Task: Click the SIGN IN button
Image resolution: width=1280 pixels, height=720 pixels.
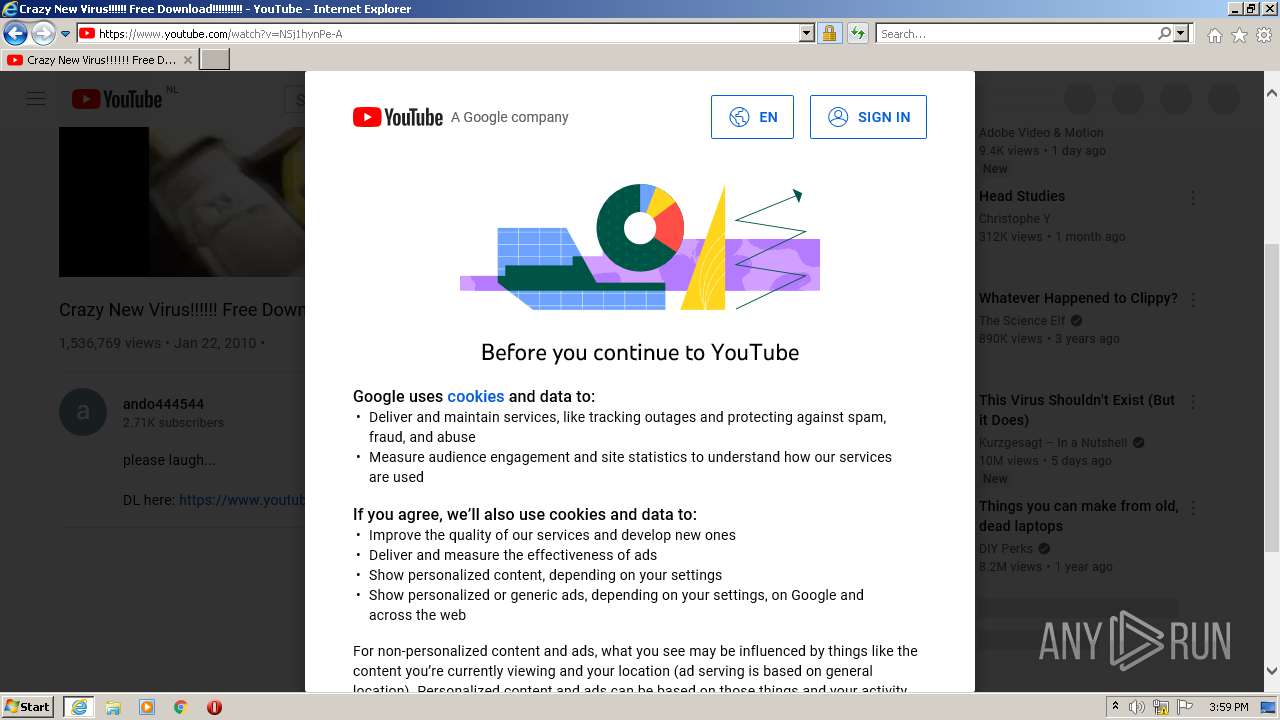Action: point(868,117)
